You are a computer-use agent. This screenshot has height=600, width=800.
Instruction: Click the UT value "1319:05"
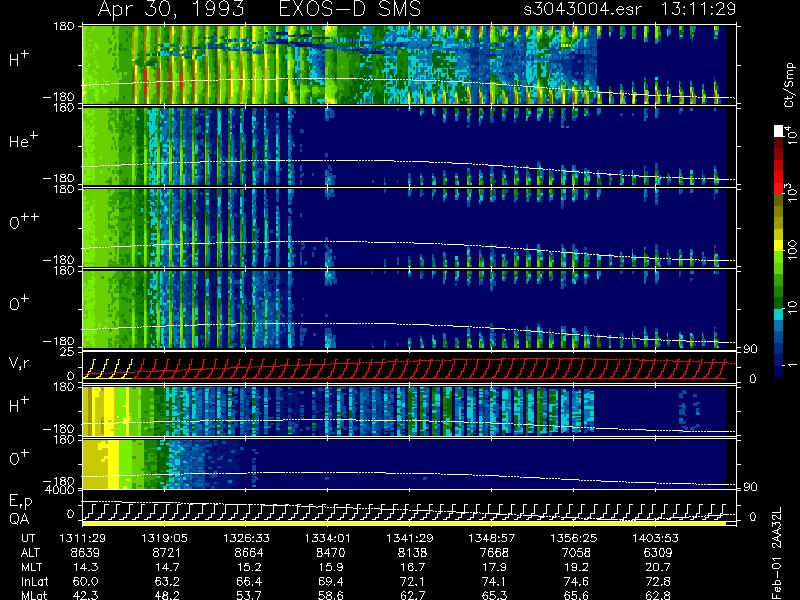coord(164,538)
